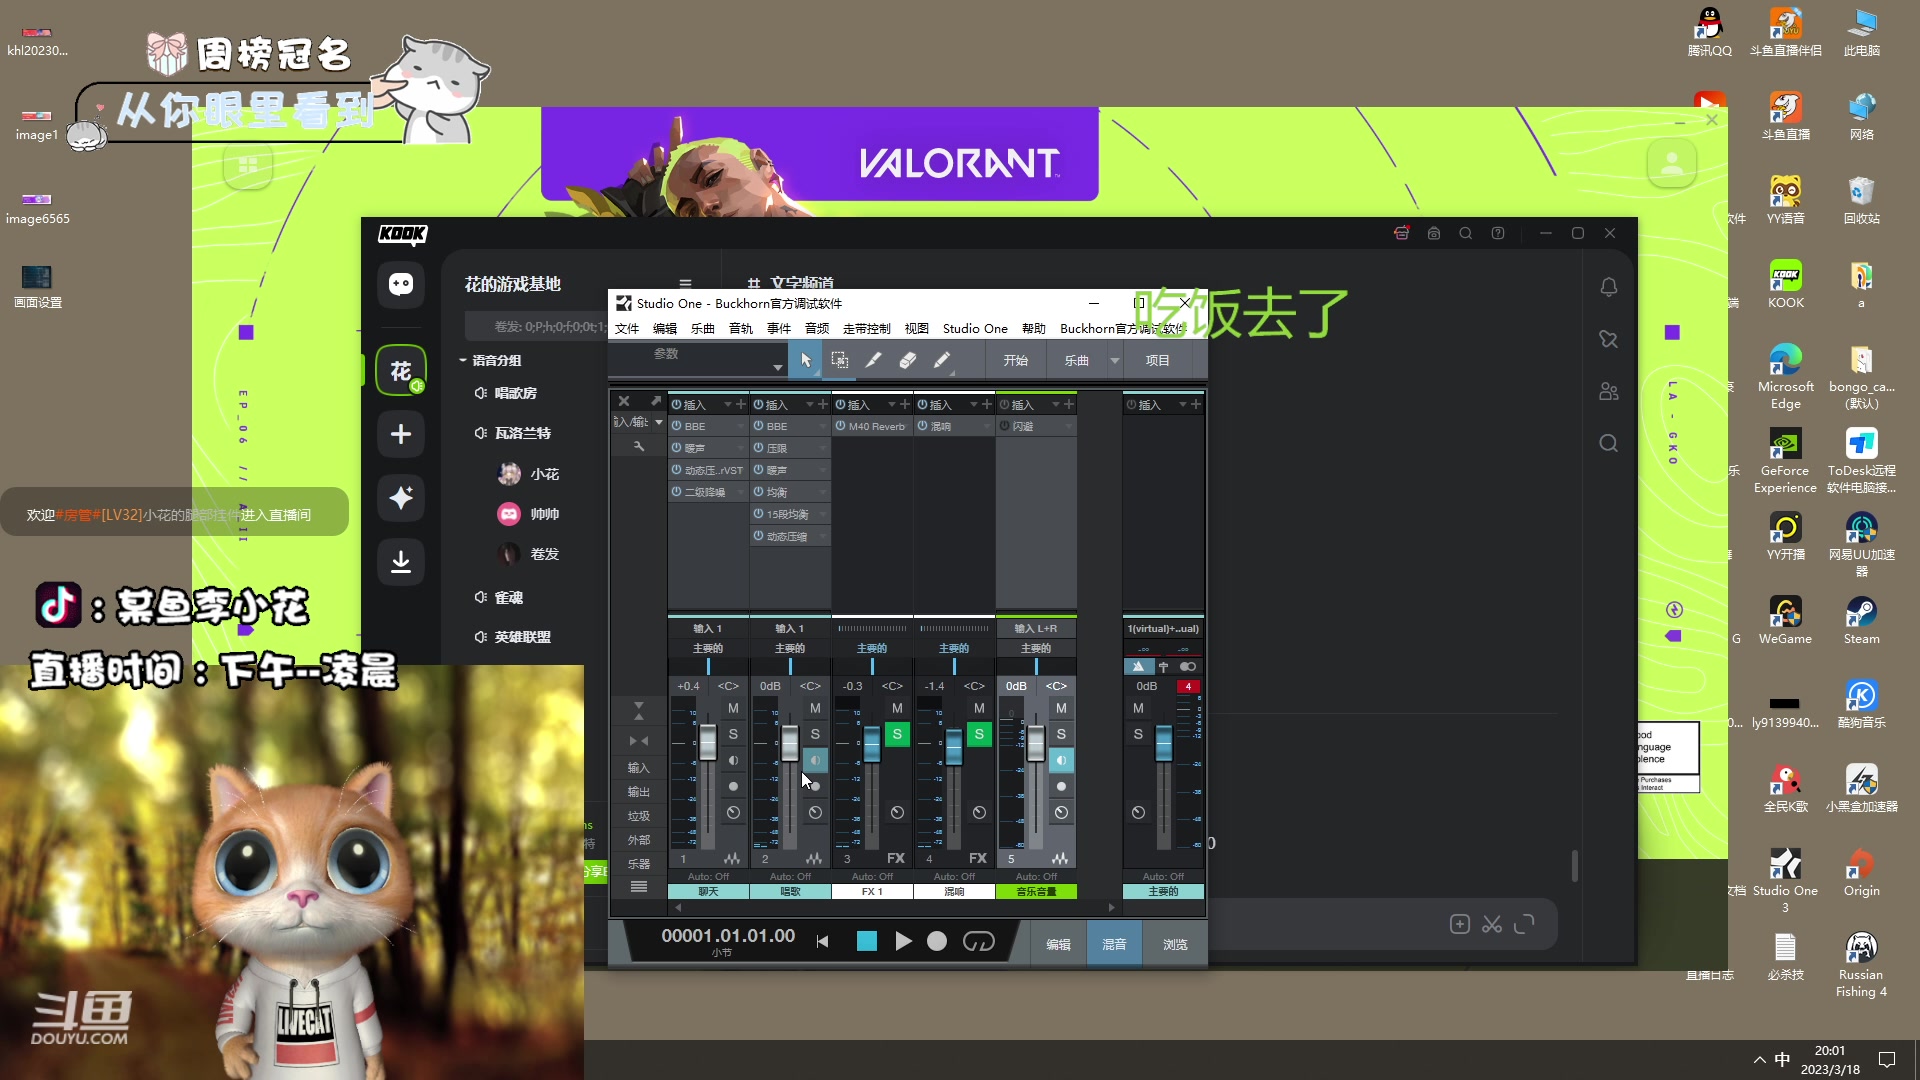1920x1080 pixels.
Task: Open KOOK discover star icon
Action: point(401,498)
